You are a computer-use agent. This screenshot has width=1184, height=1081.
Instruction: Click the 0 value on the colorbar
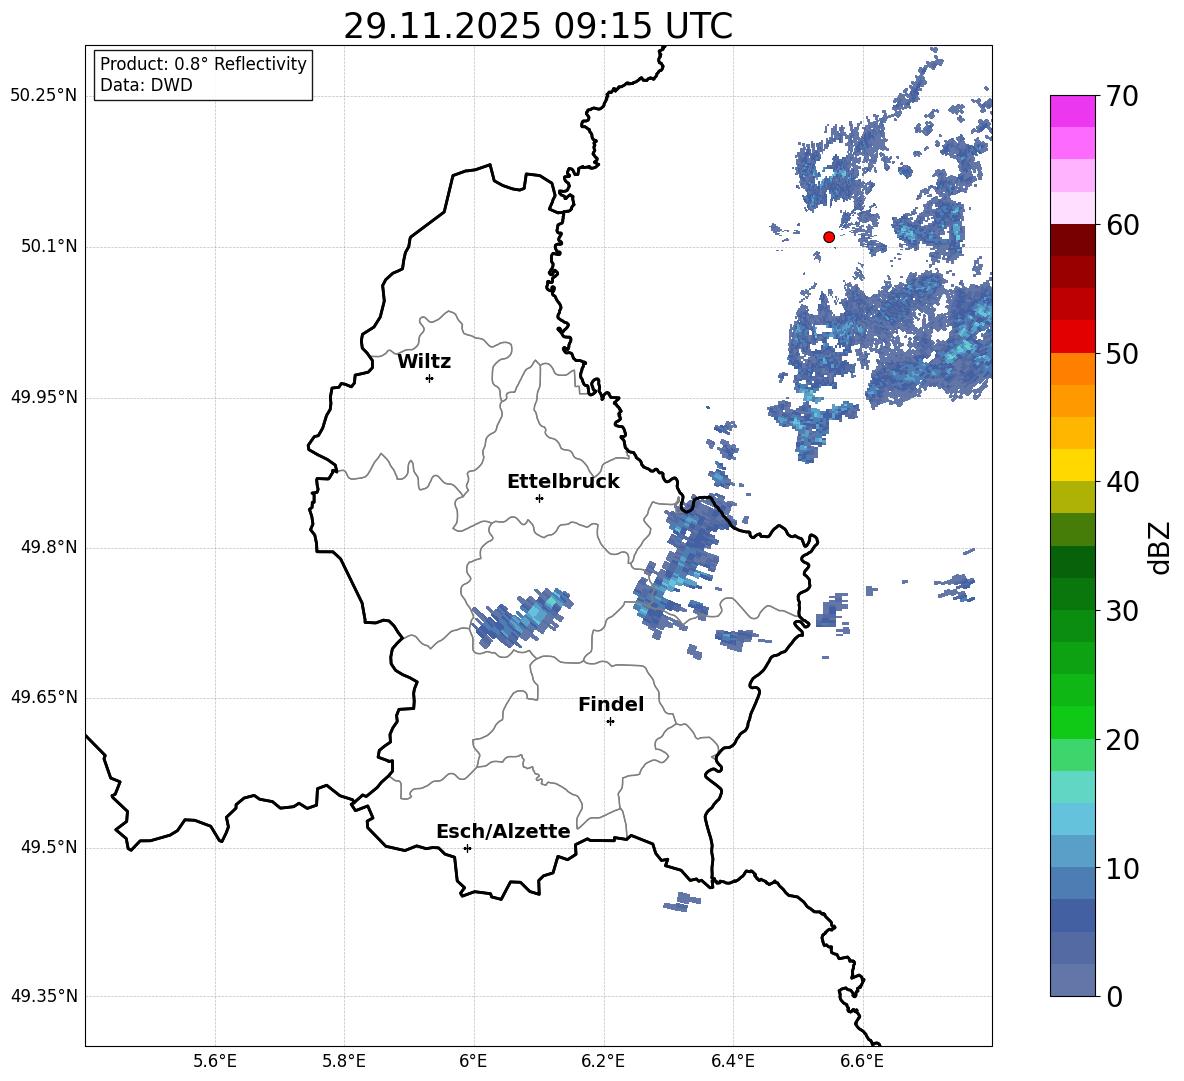click(x=1114, y=996)
